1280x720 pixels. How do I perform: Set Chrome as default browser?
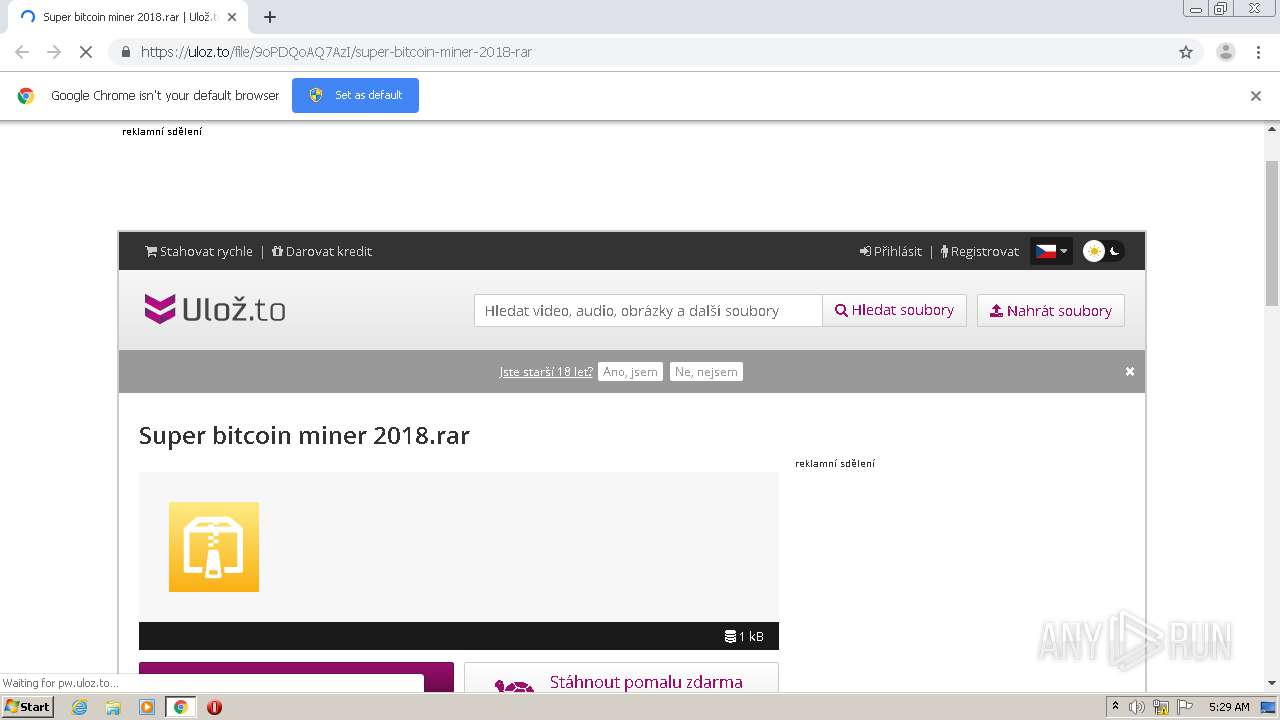click(x=355, y=95)
